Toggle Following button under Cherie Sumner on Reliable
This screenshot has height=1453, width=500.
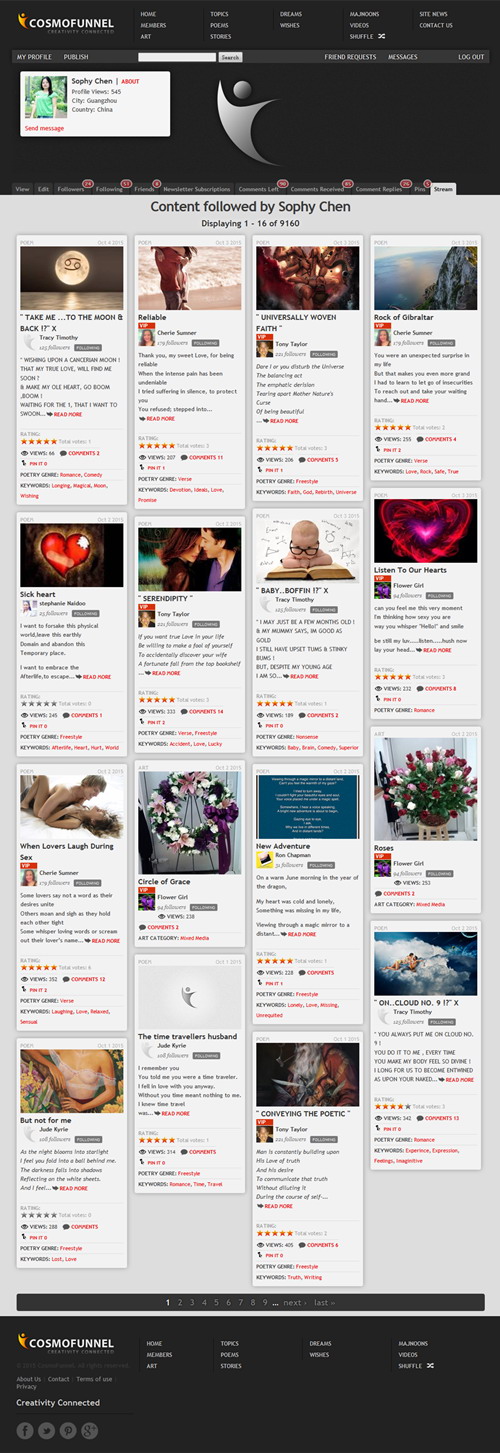[x=205, y=343]
